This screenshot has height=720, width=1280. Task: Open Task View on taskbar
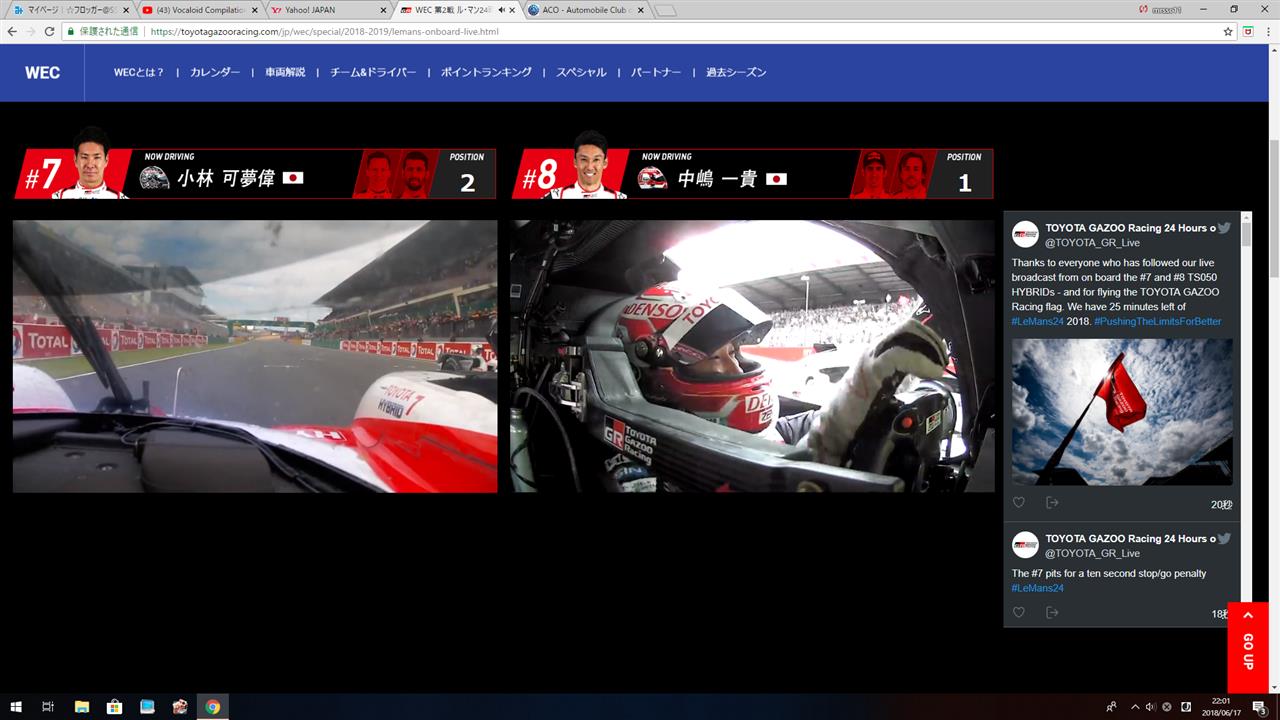pyautogui.click(x=48, y=706)
